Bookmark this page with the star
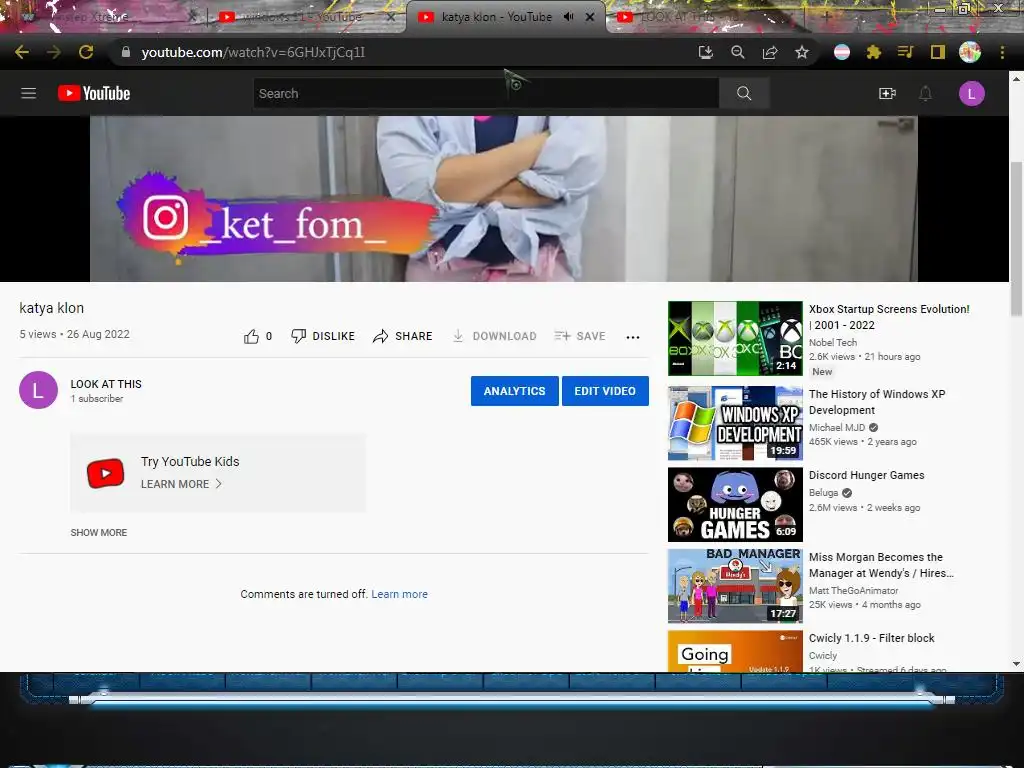The width and height of the screenshot is (1024, 768). (802, 52)
